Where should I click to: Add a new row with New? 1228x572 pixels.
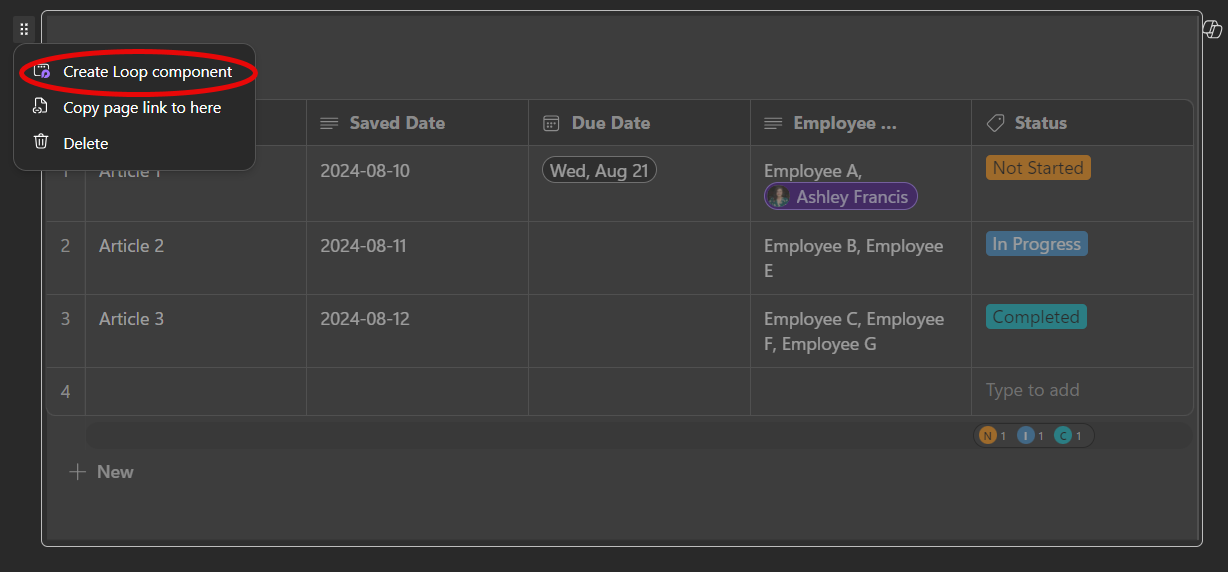coord(101,472)
